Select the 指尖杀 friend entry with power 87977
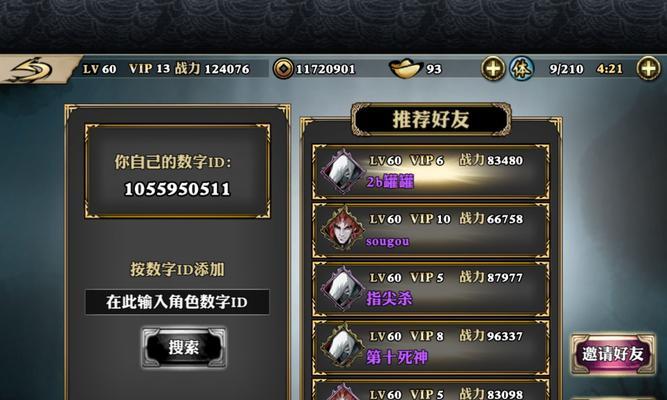 (x=431, y=289)
